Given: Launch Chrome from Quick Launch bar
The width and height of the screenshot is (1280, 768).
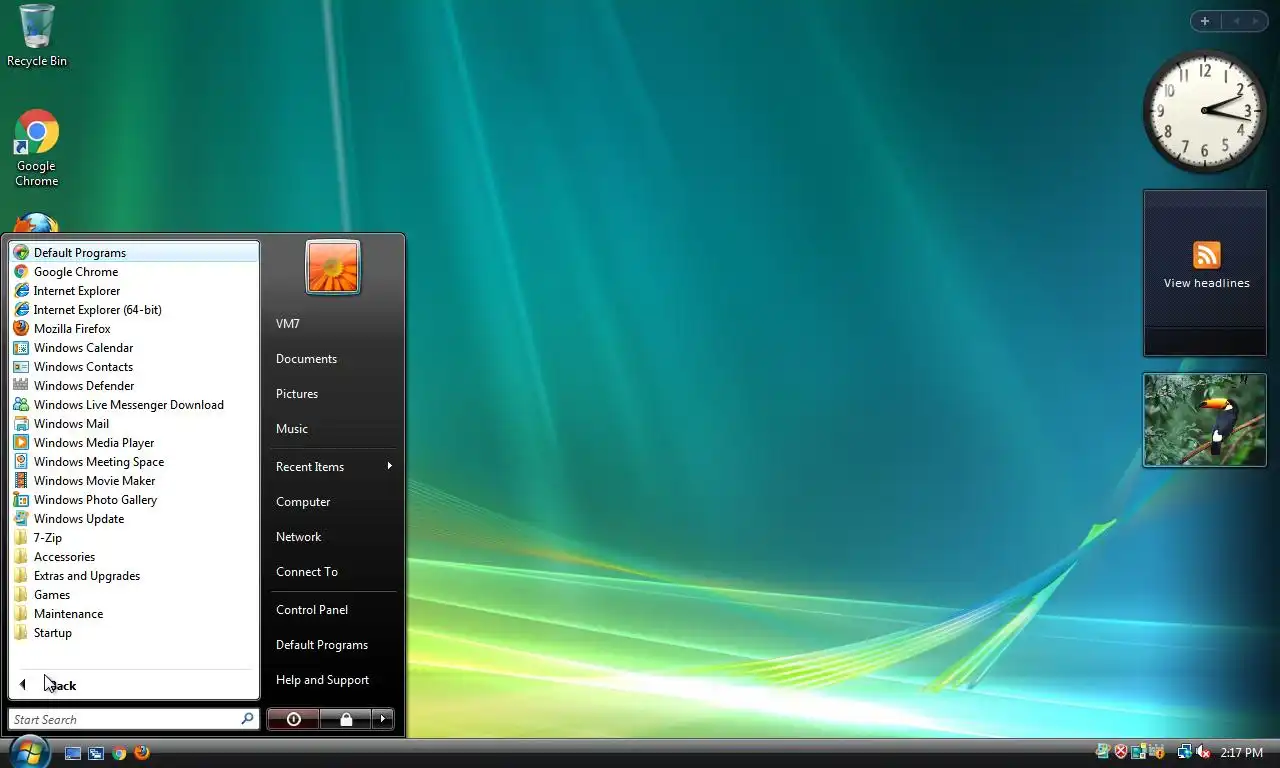Looking at the screenshot, I should pyautogui.click(x=119, y=753).
